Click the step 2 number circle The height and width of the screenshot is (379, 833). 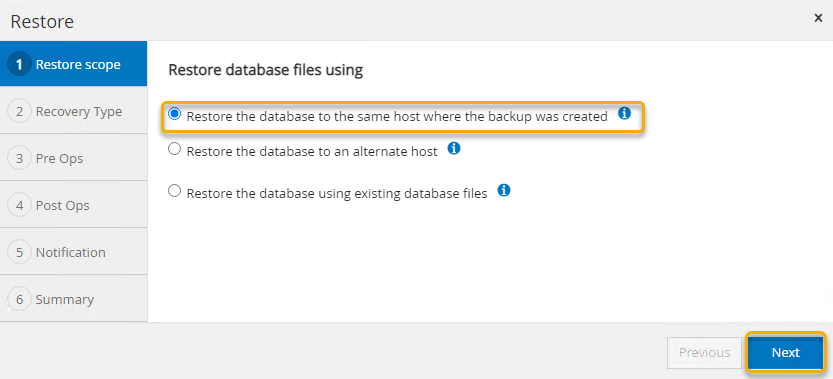pos(20,112)
